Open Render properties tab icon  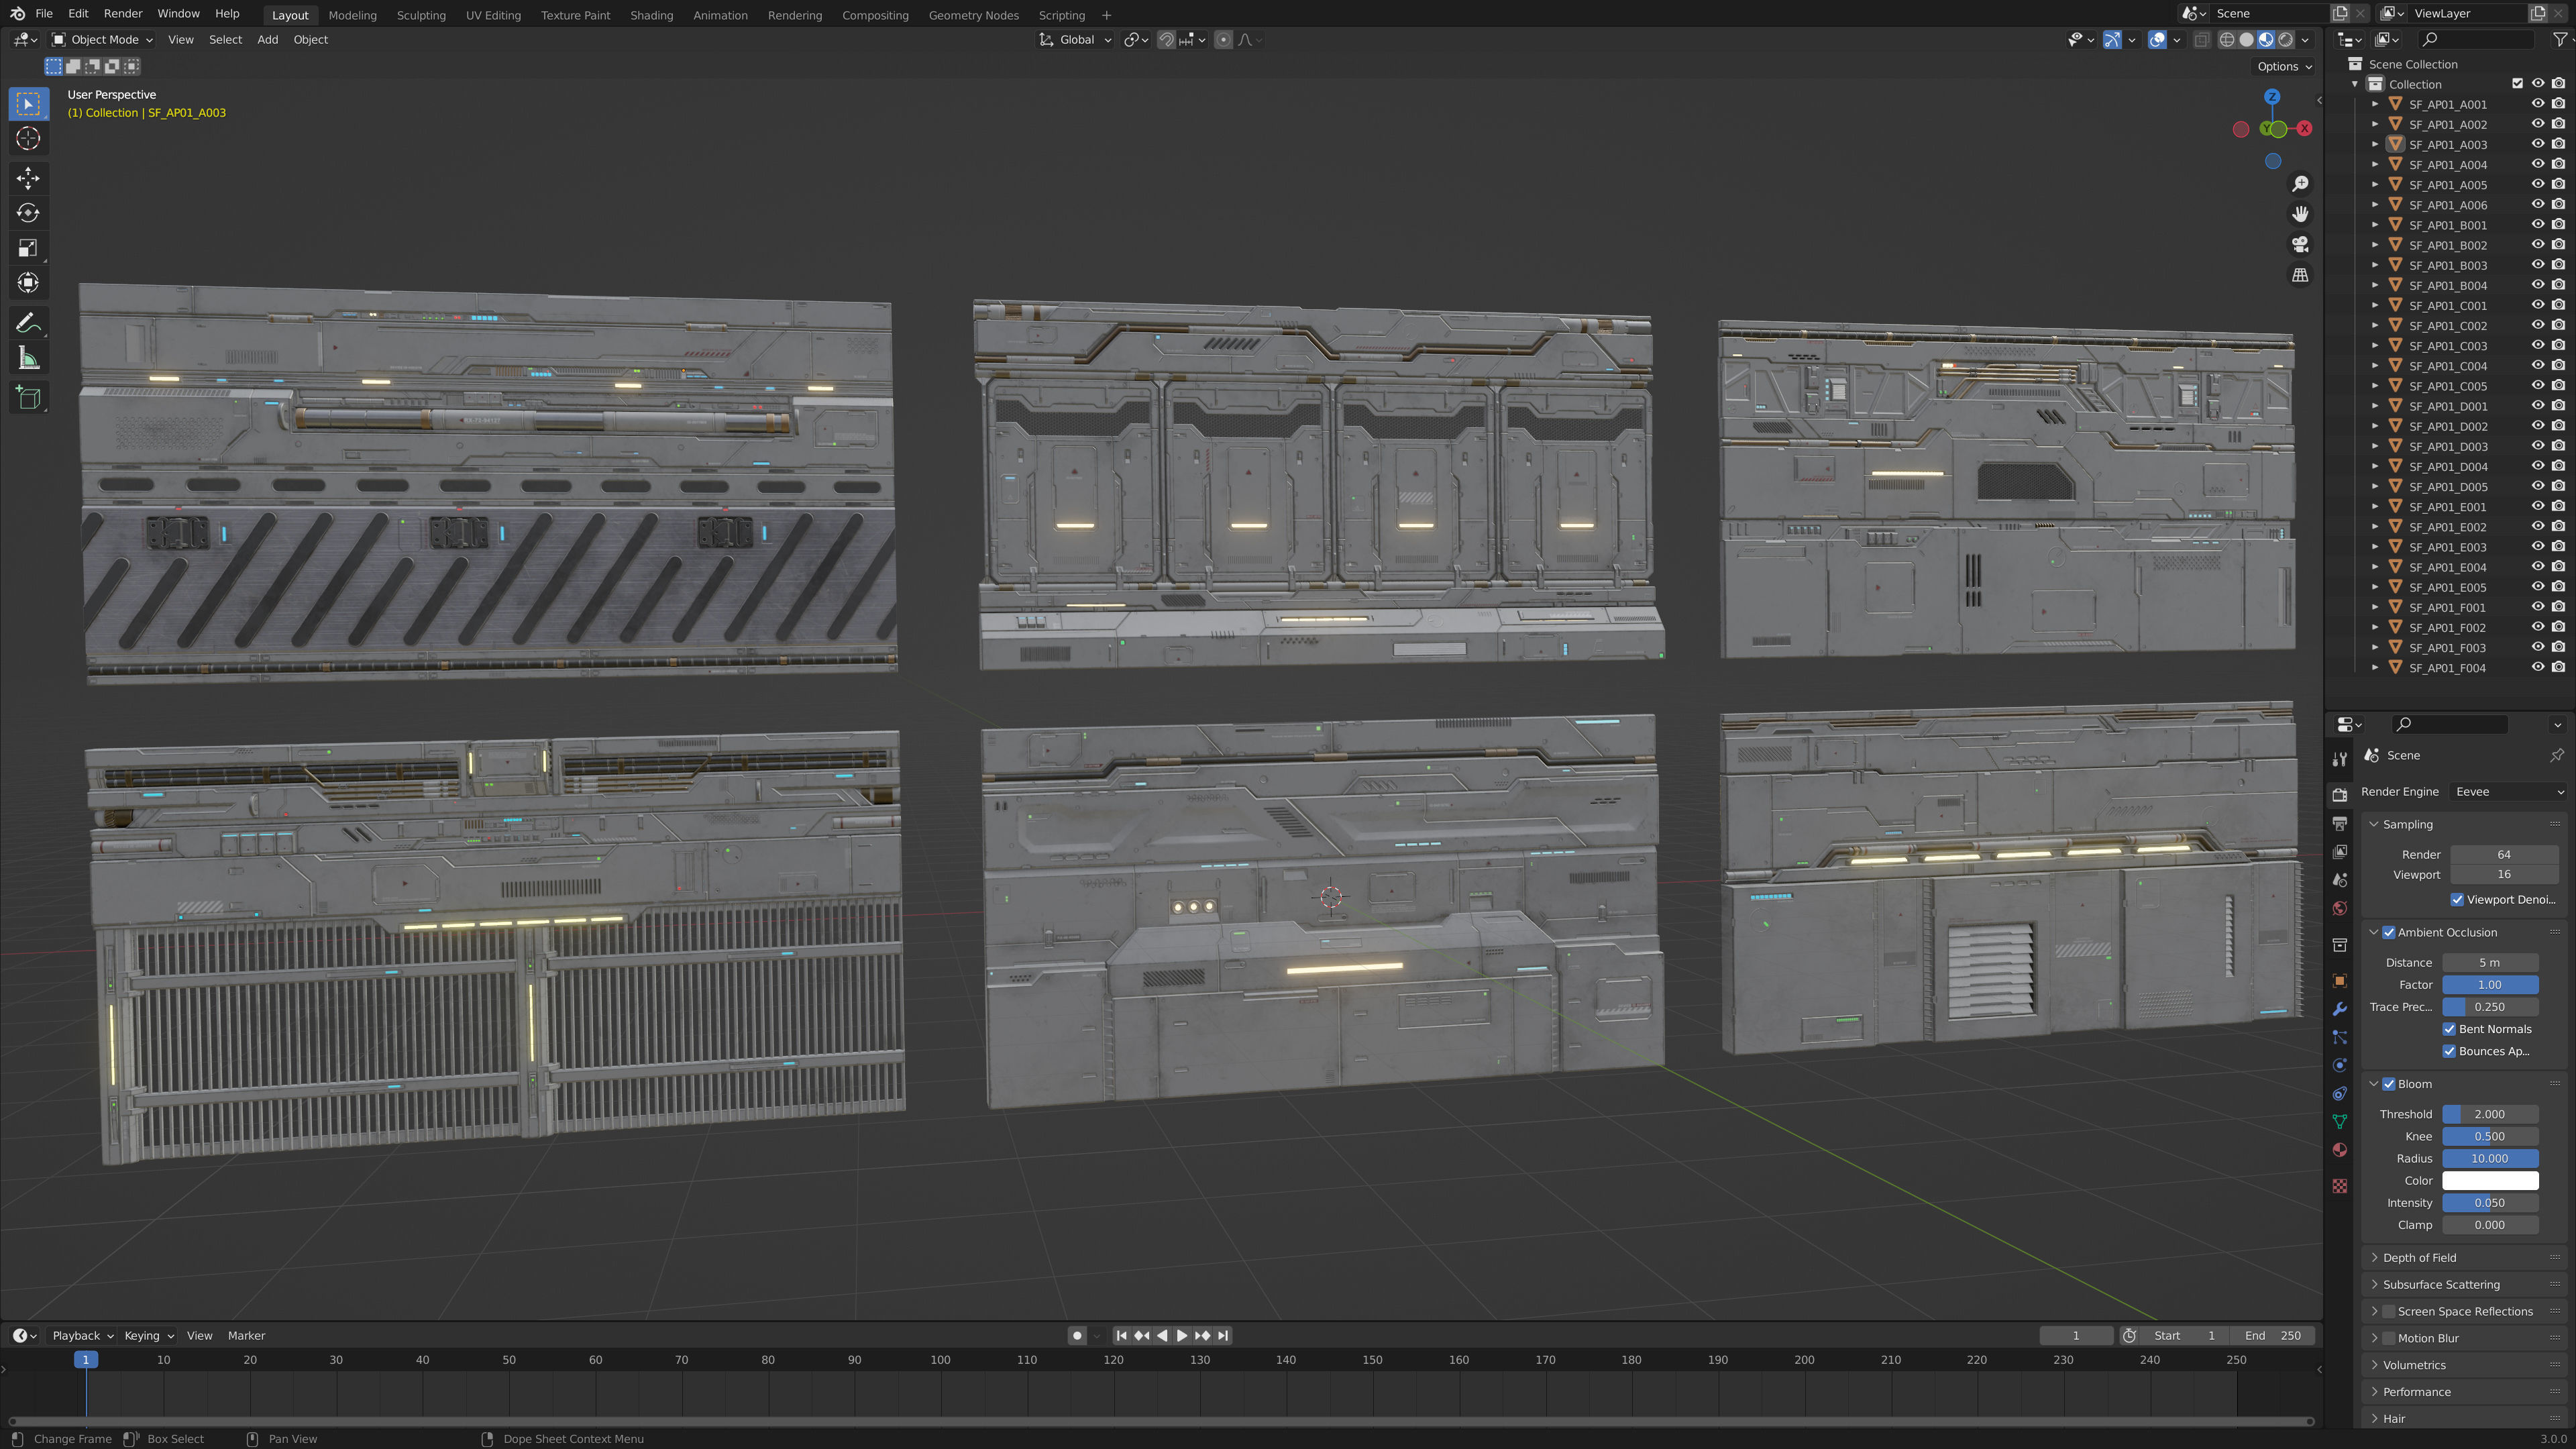[2339, 795]
